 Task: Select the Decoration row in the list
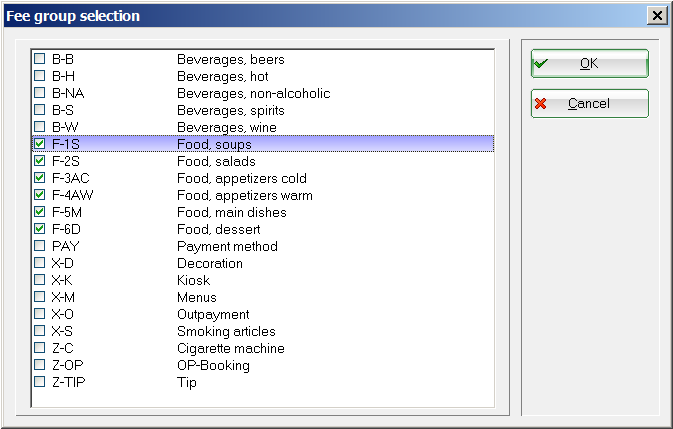pyautogui.click(x=210, y=264)
